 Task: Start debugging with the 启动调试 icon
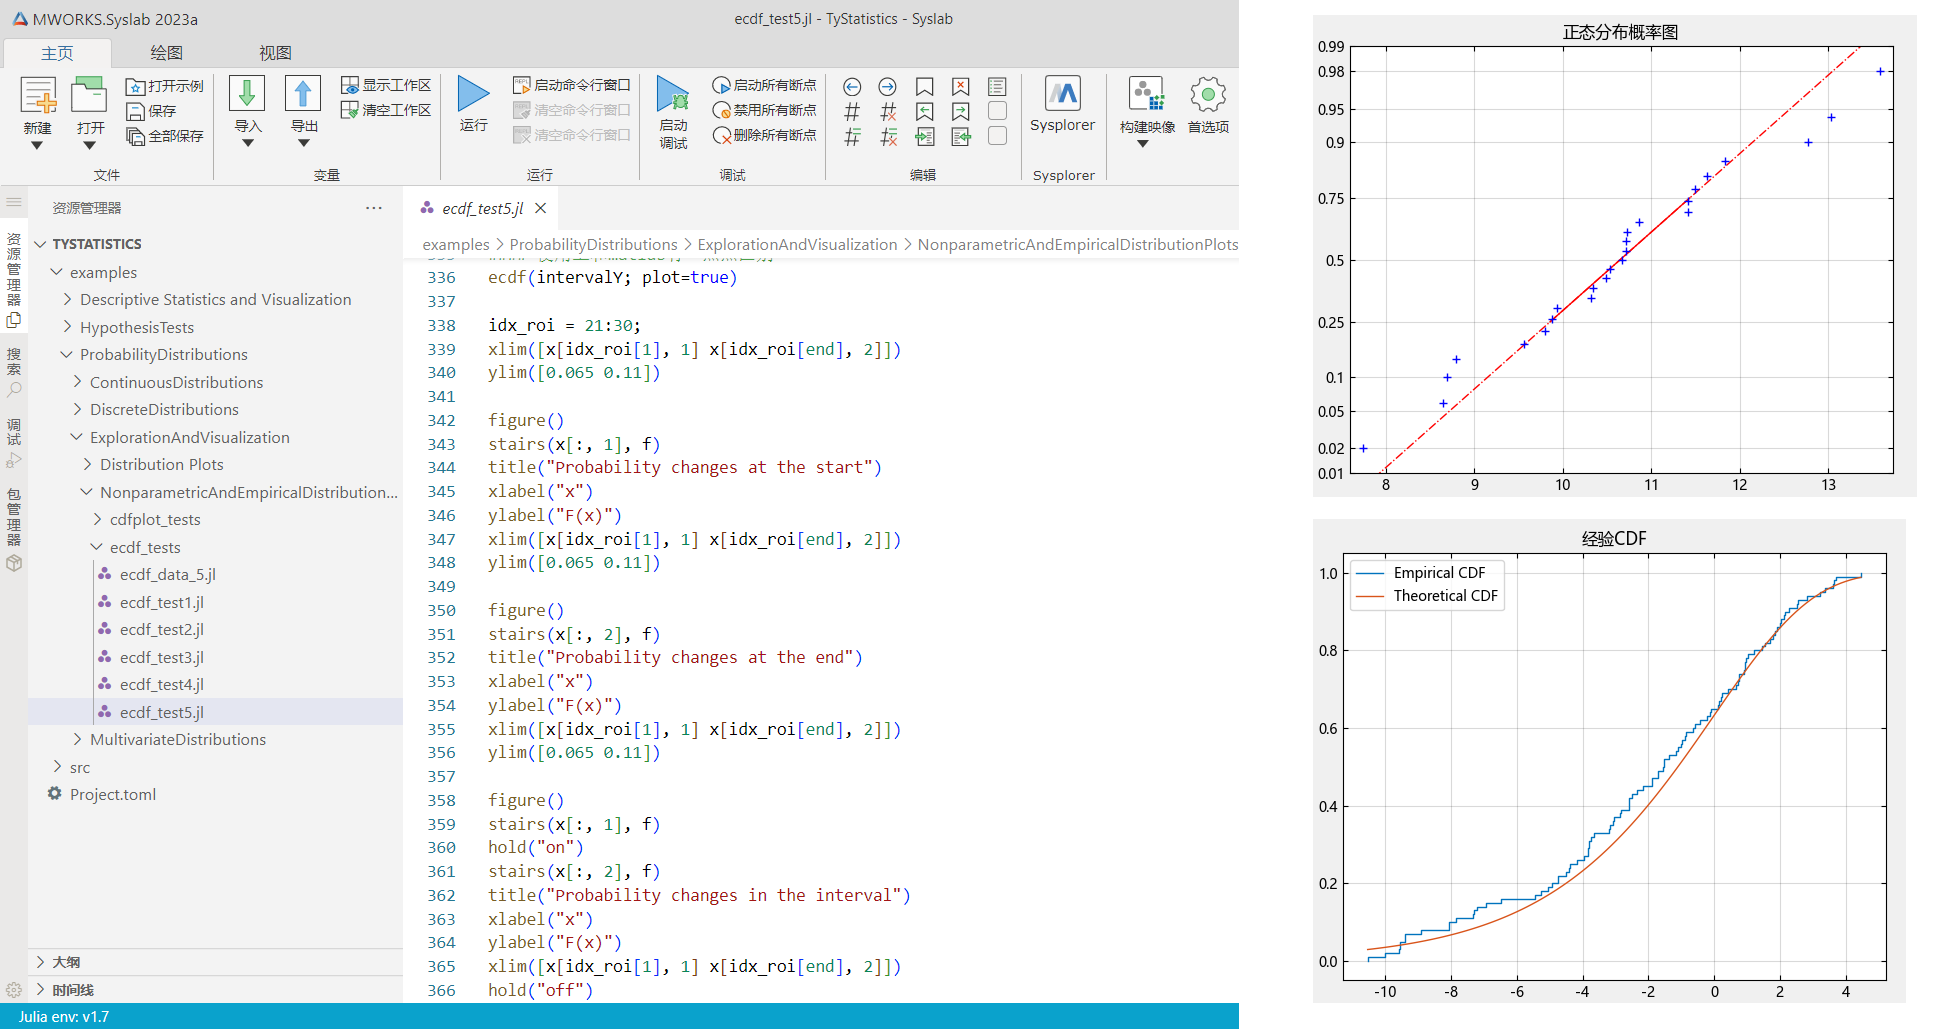click(673, 95)
